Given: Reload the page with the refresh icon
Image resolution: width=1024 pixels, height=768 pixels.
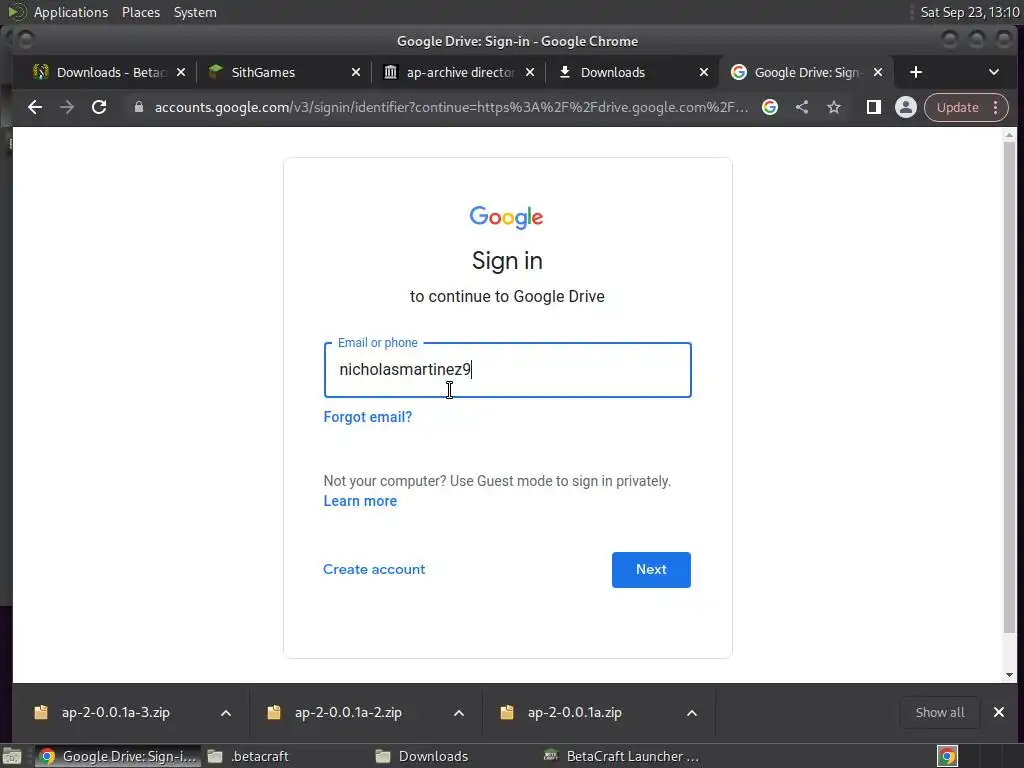Looking at the screenshot, I should (x=99, y=107).
